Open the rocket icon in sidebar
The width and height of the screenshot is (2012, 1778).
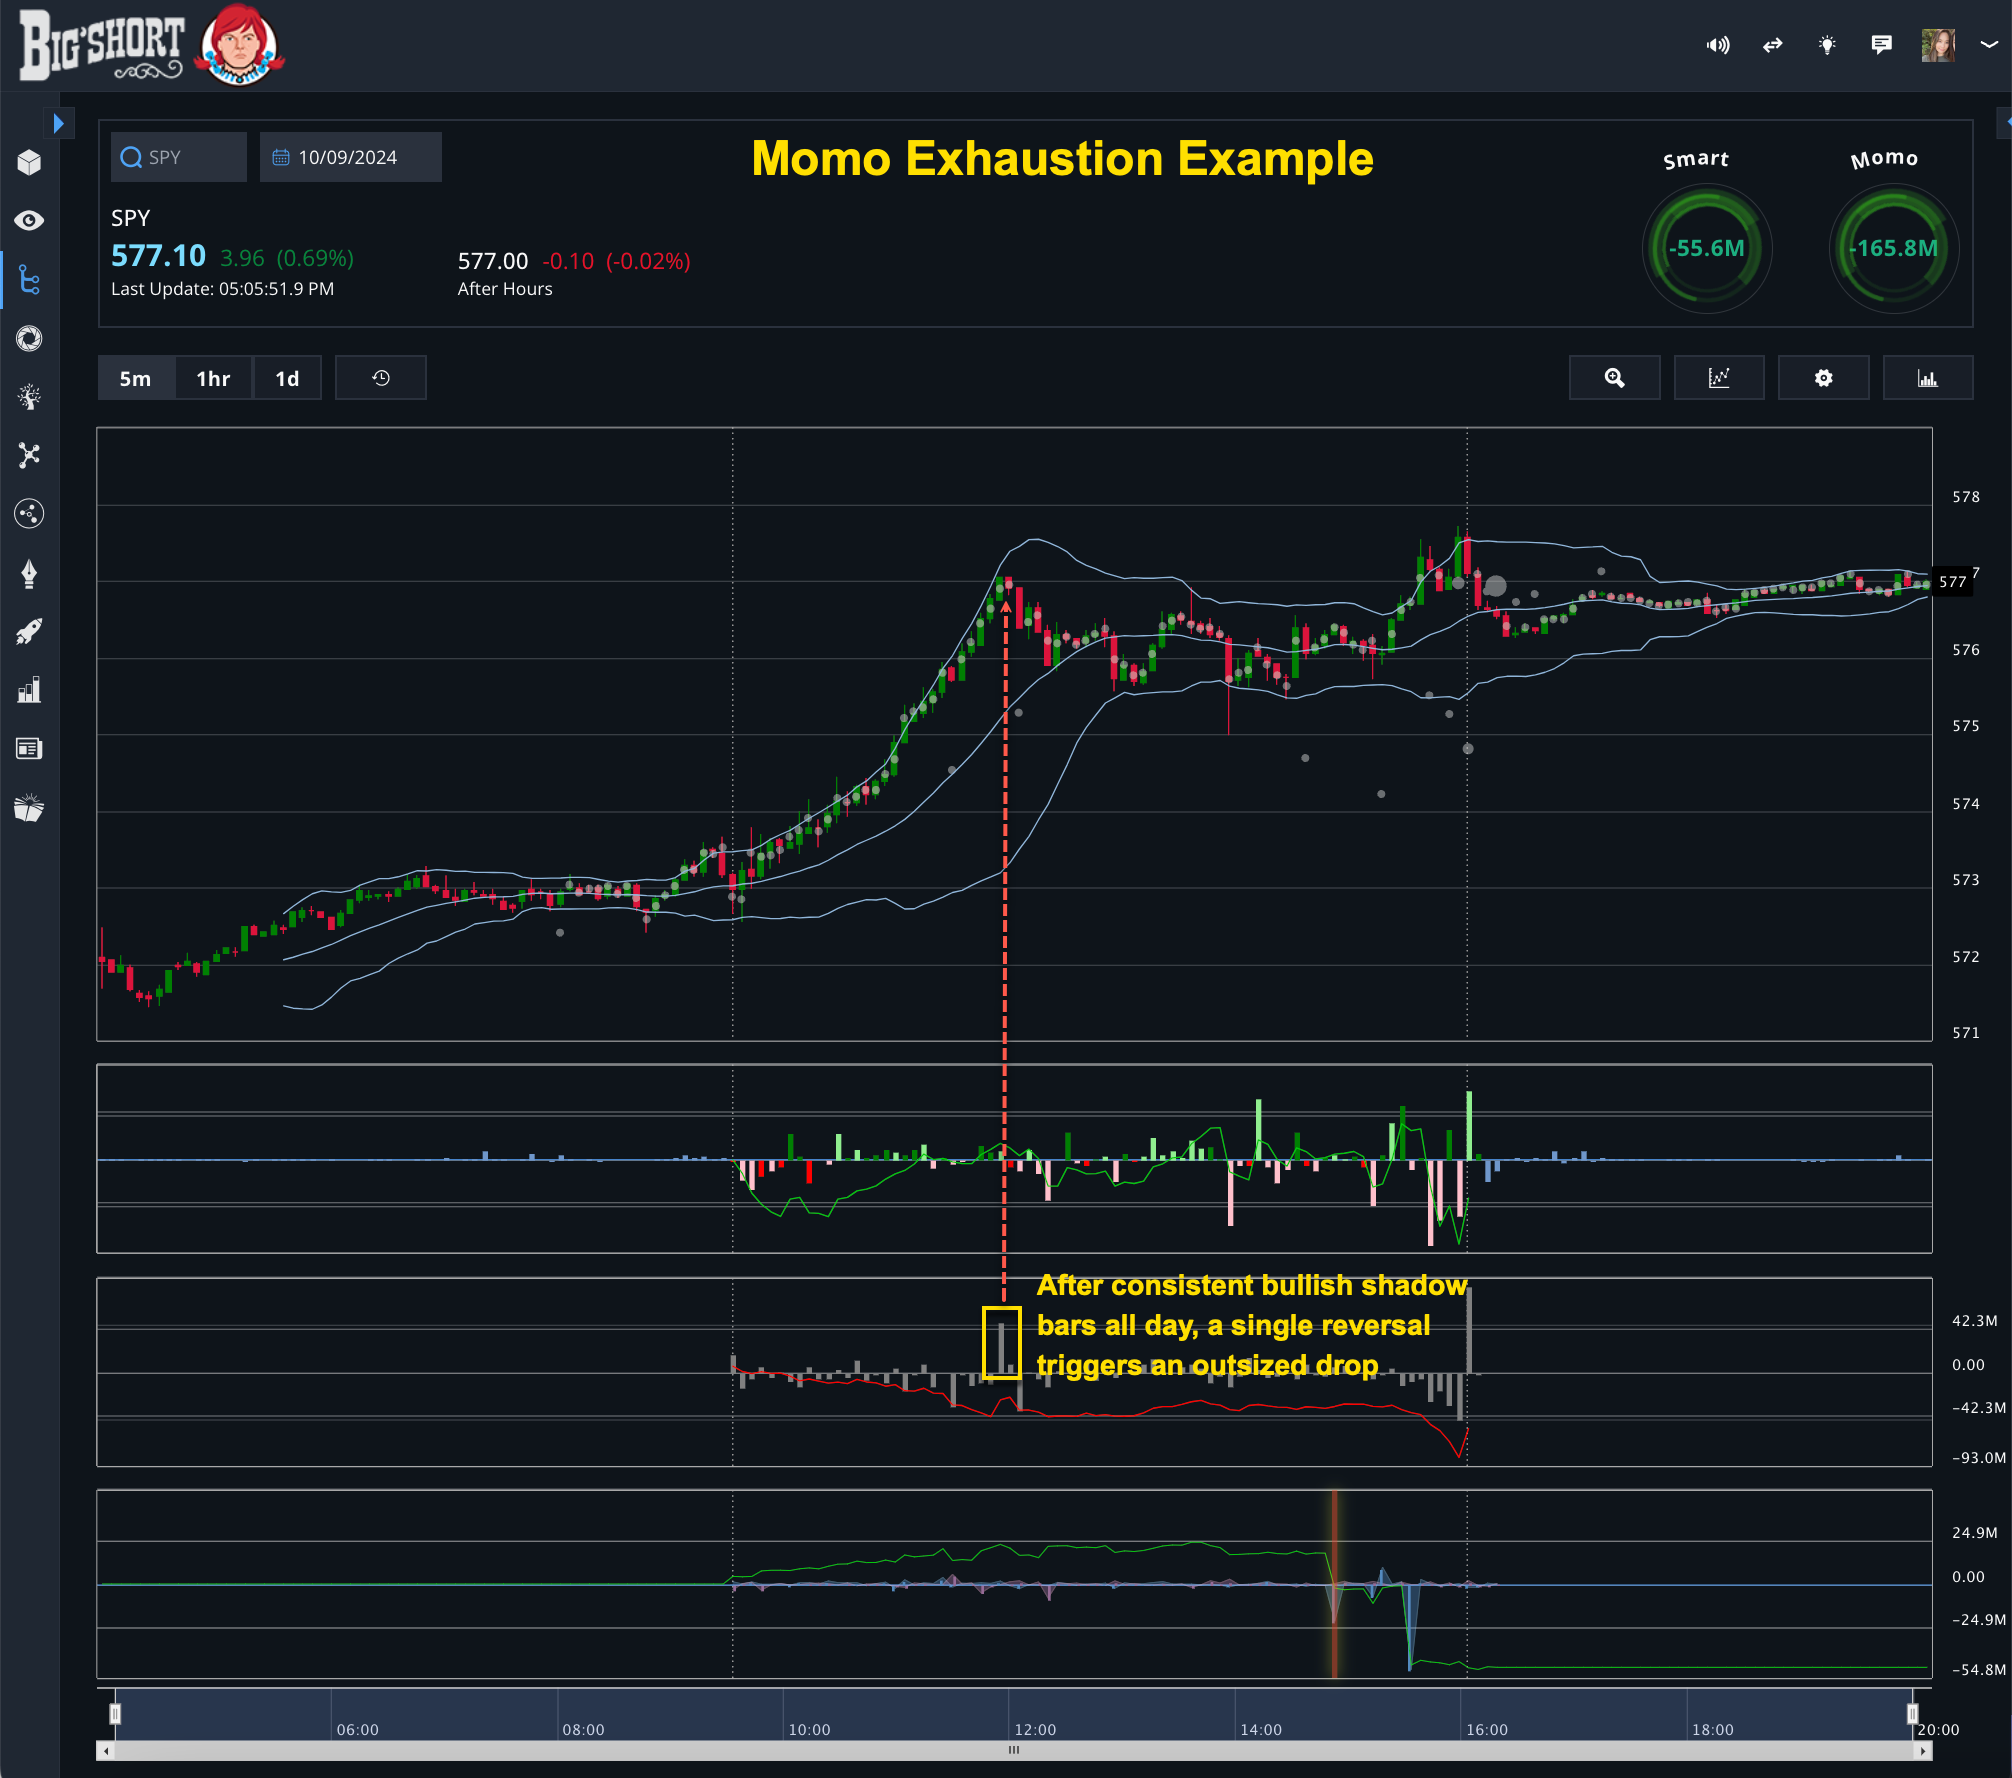pos(29,632)
